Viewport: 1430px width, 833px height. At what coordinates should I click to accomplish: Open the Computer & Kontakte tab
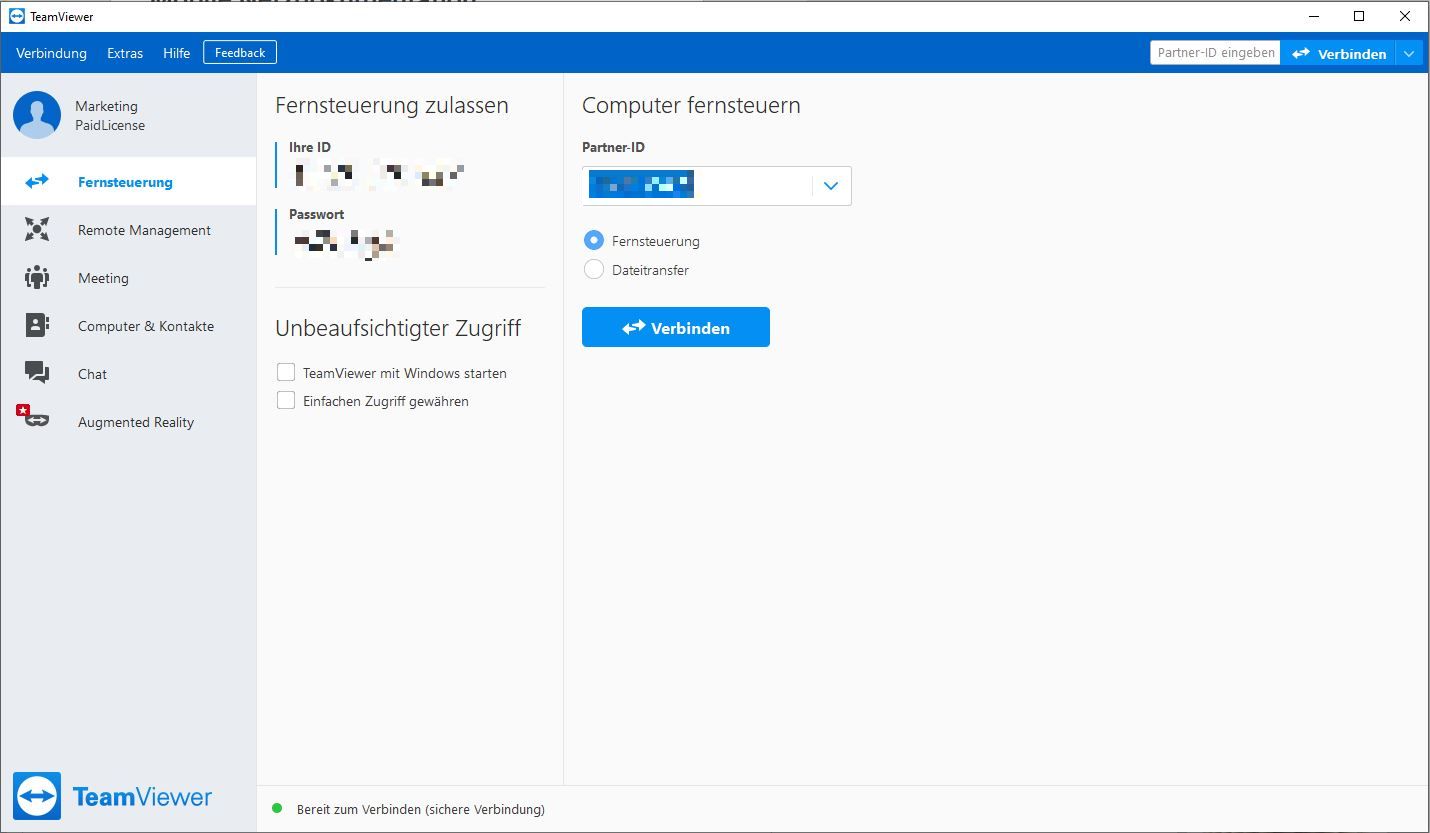[x=128, y=326]
